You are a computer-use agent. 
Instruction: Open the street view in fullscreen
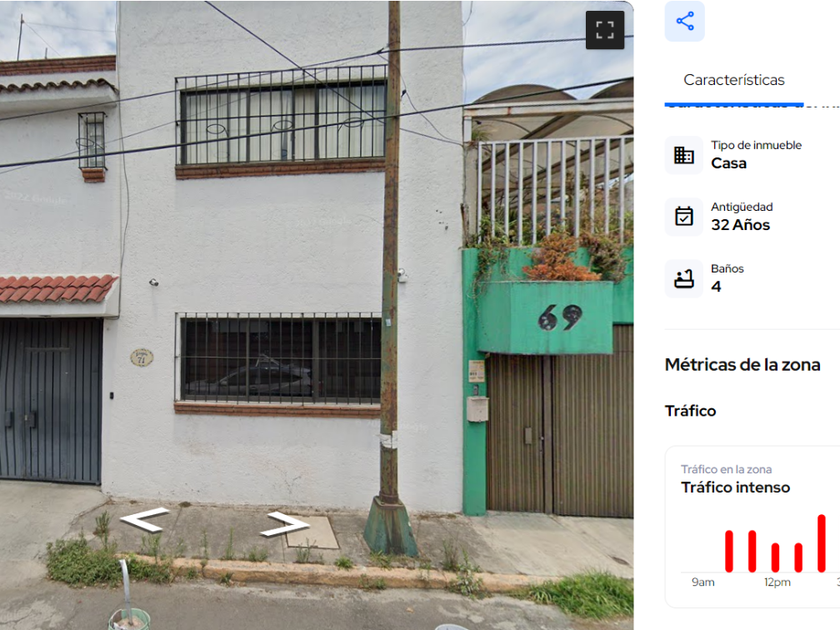[x=605, y=30]
